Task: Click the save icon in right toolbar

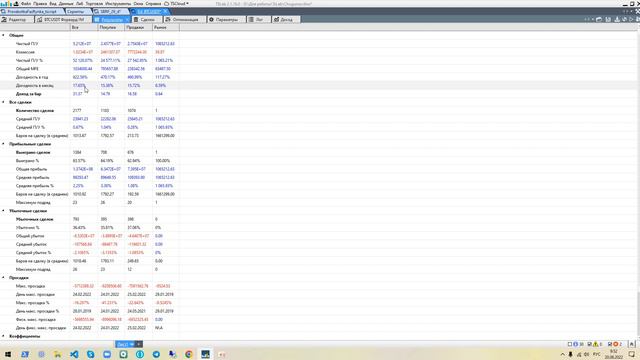Action: pyautogui.click(x=608, y=19)
